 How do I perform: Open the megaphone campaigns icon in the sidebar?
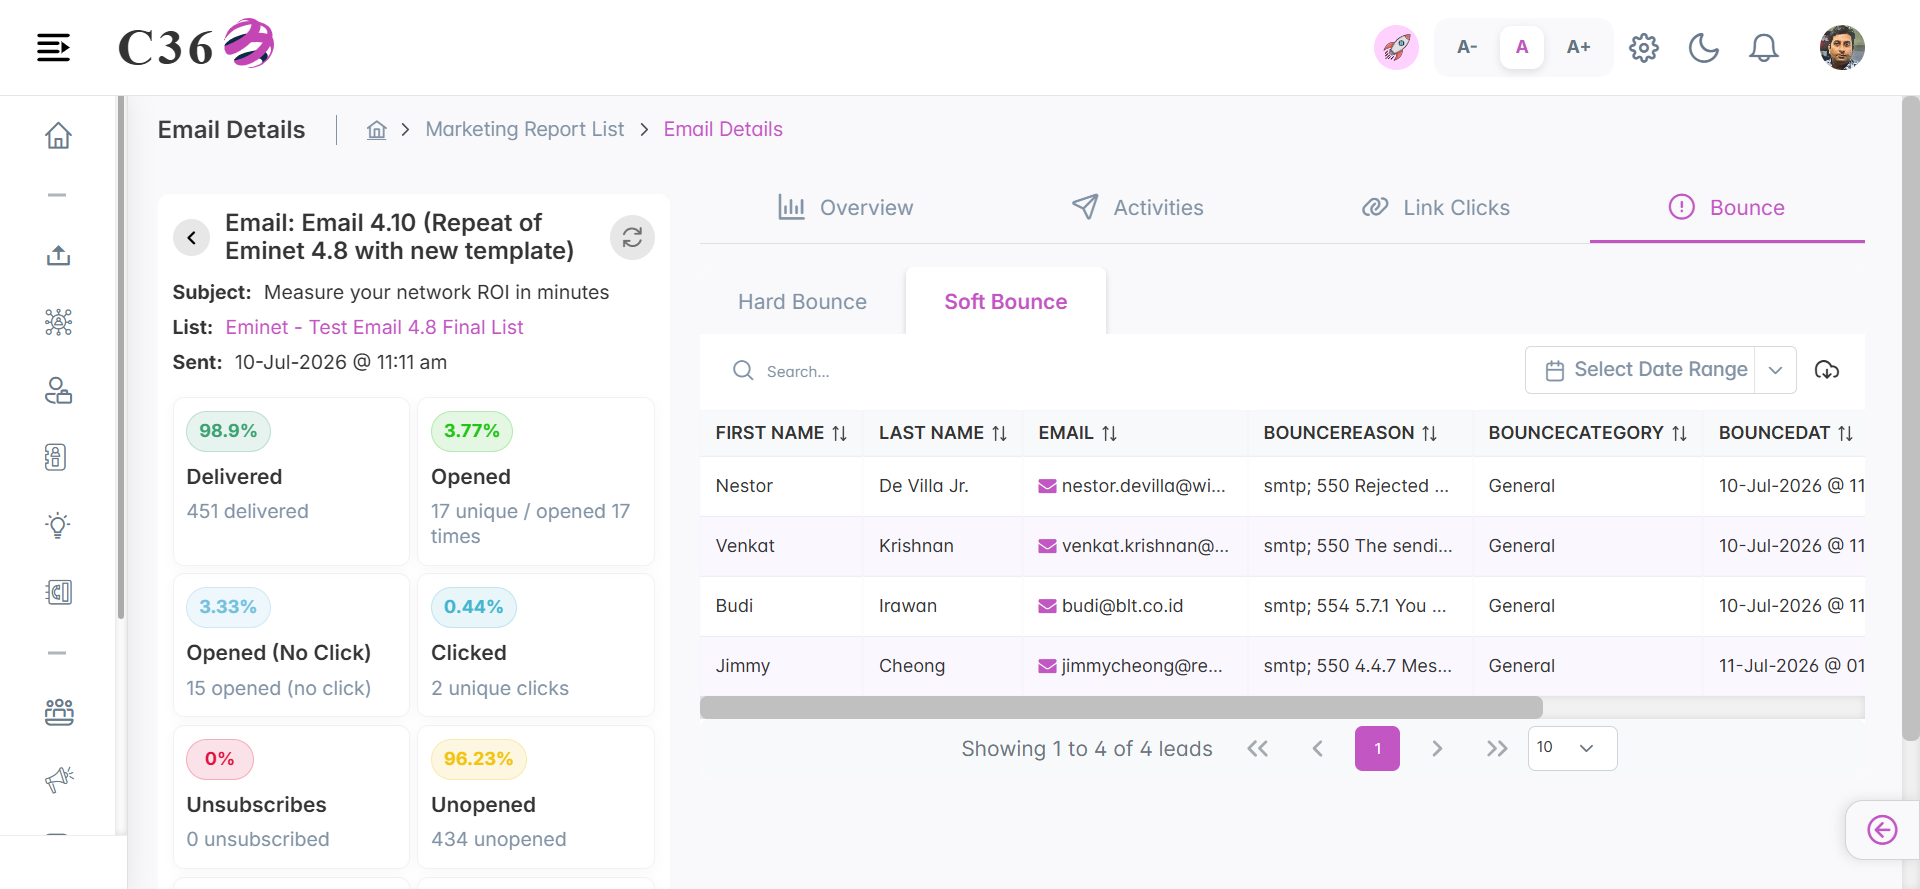click(59, 779)
